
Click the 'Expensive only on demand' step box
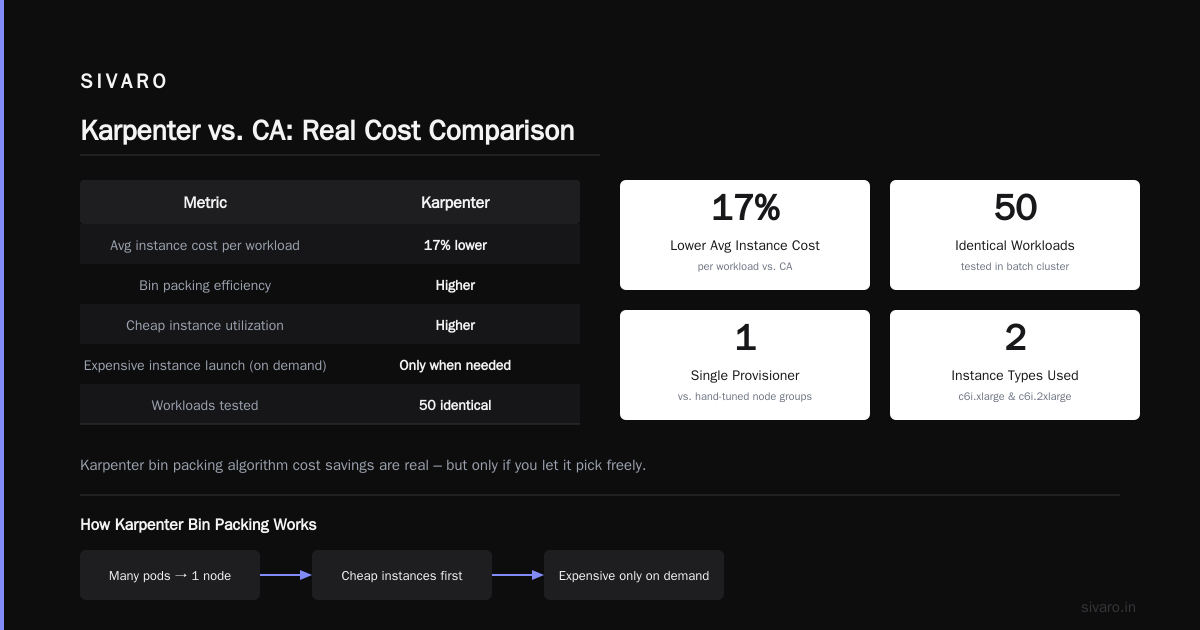[634, 575]
